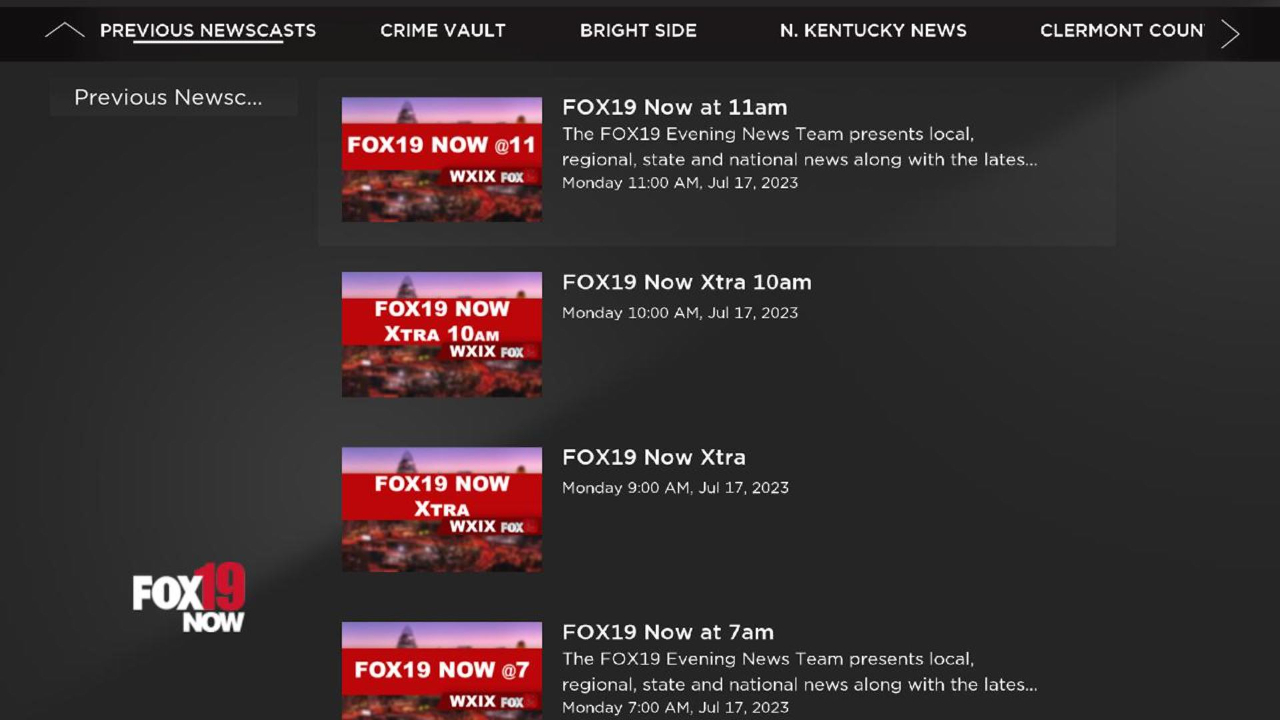Open the FOX19 NOW Xtra 10am thumbnail
The height and width of the screenshot is (720, 1280).
[442, 334]
